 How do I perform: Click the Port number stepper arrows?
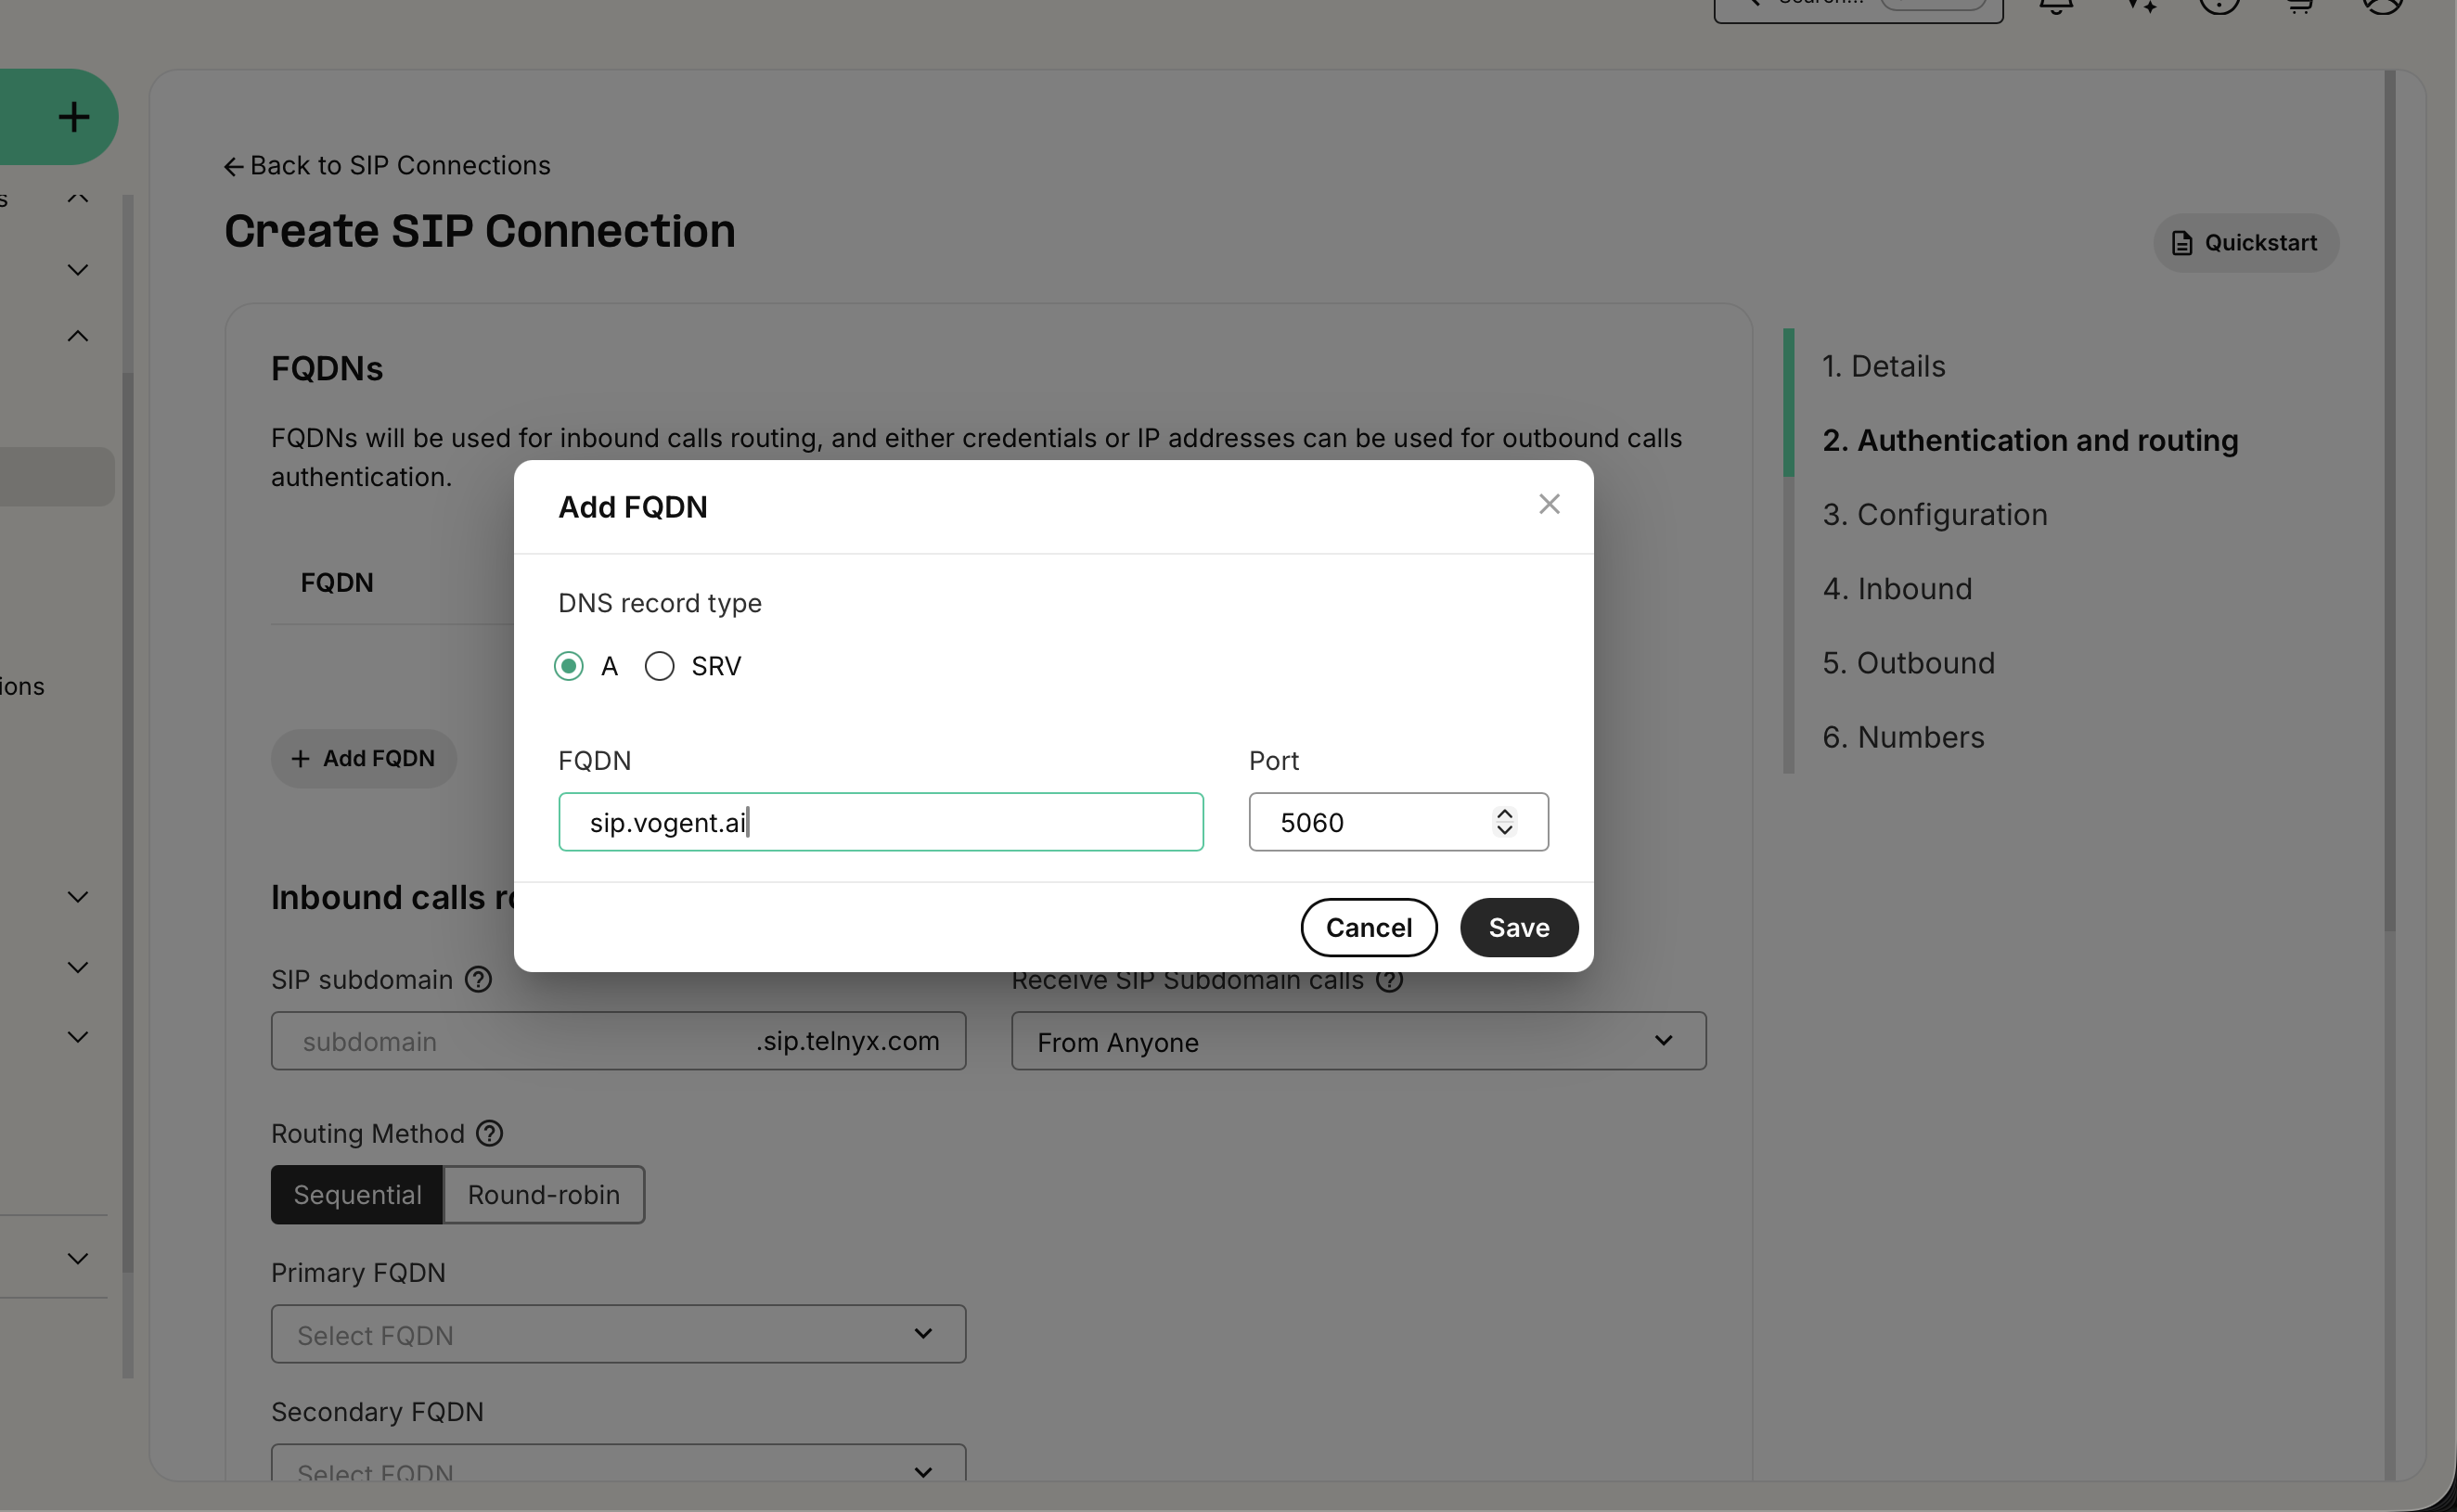(1504, 822)
